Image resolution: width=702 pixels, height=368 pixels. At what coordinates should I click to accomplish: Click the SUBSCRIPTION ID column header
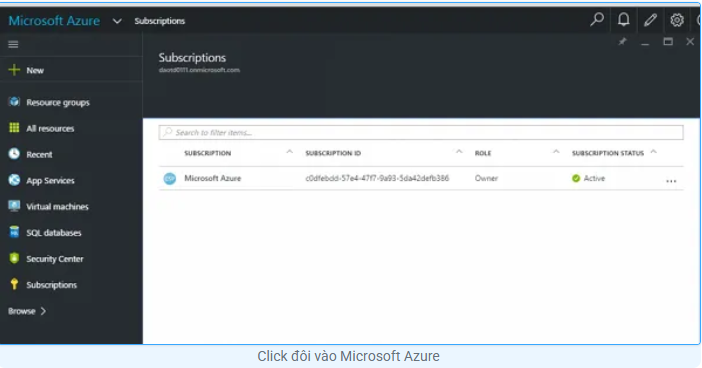(x=333, y=153)
